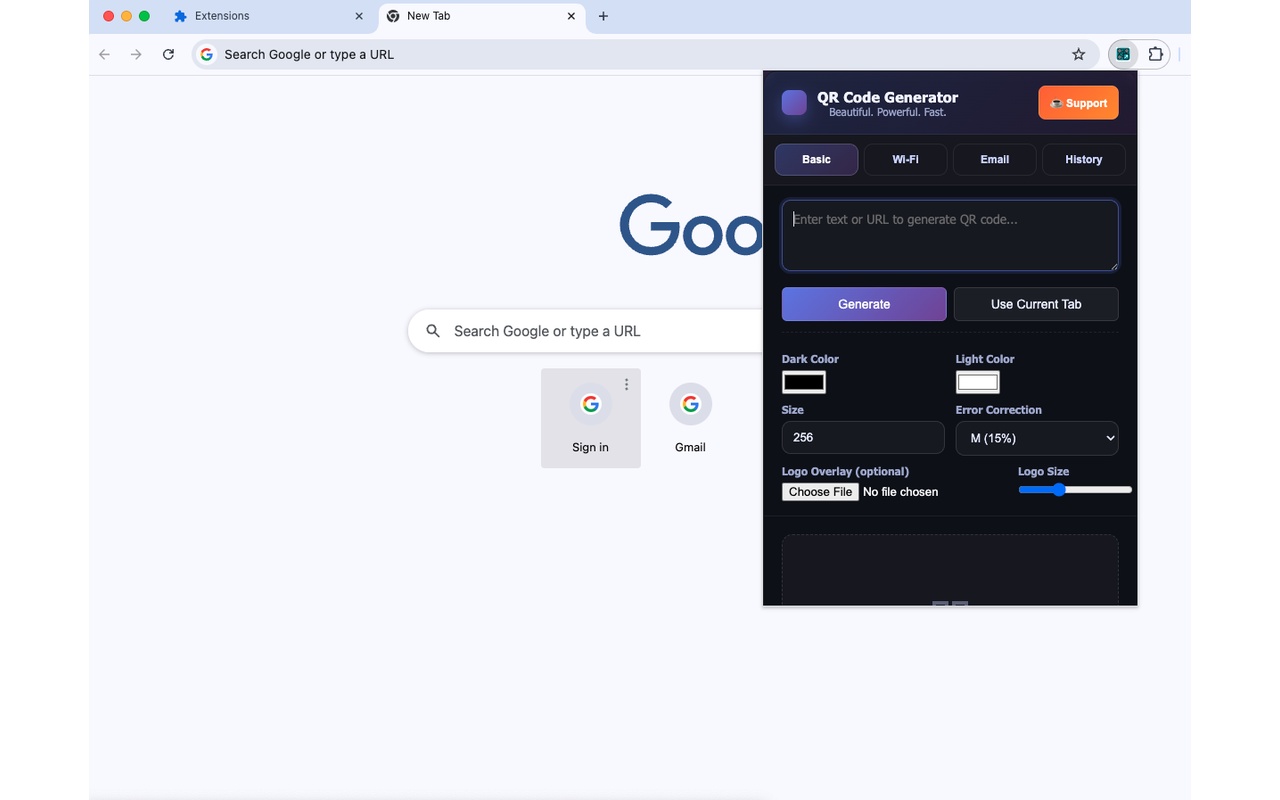The image size is (1280, 800).
Task: Go forward with the arrow button
Action: (136, 54)
